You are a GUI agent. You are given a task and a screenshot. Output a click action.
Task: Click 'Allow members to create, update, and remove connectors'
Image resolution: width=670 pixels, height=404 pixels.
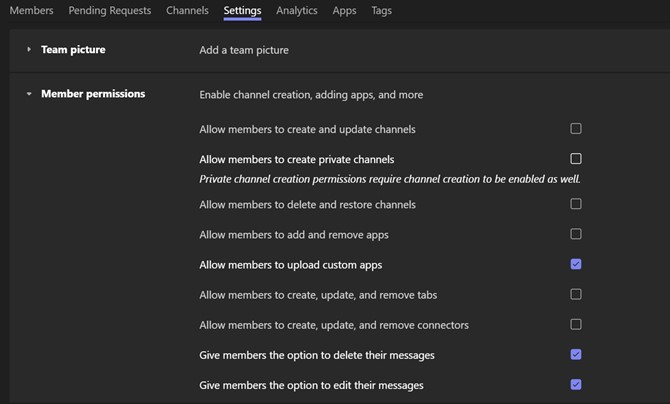[334, 325]
